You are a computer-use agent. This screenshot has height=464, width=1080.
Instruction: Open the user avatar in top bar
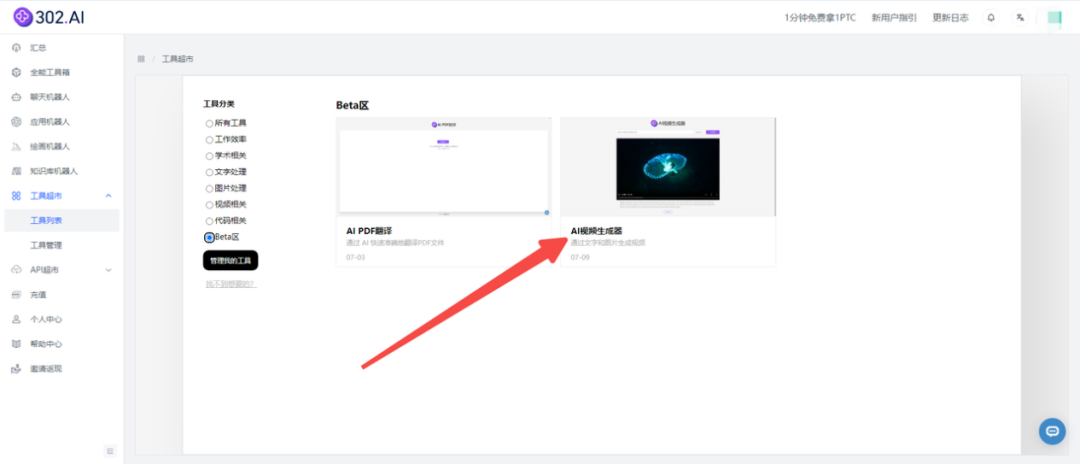tap(1055, 18)
